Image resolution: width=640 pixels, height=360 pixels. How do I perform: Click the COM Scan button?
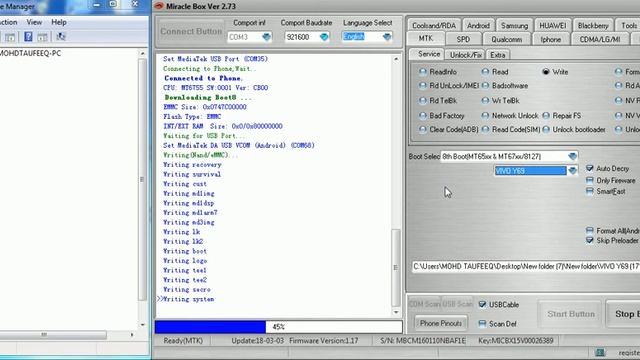click(x=424, y=304)
